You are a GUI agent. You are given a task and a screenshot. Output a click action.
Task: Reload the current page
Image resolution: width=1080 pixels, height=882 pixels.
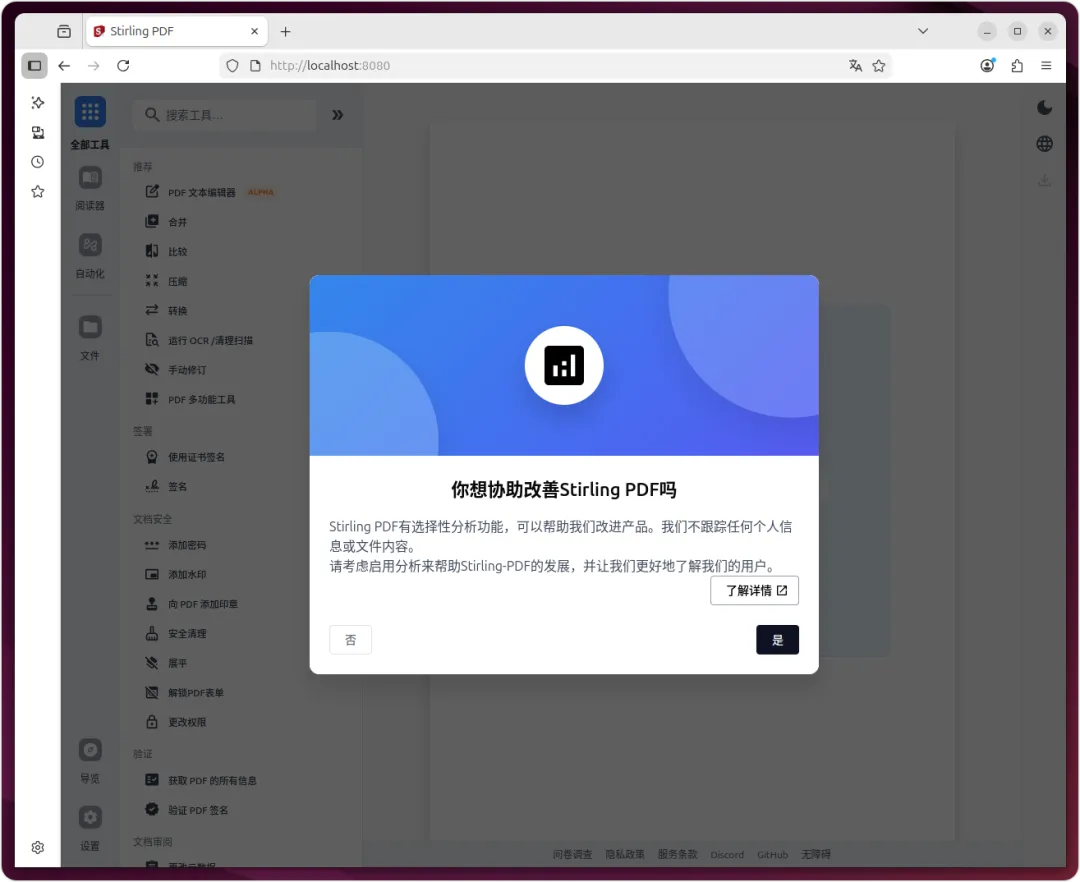123,65
